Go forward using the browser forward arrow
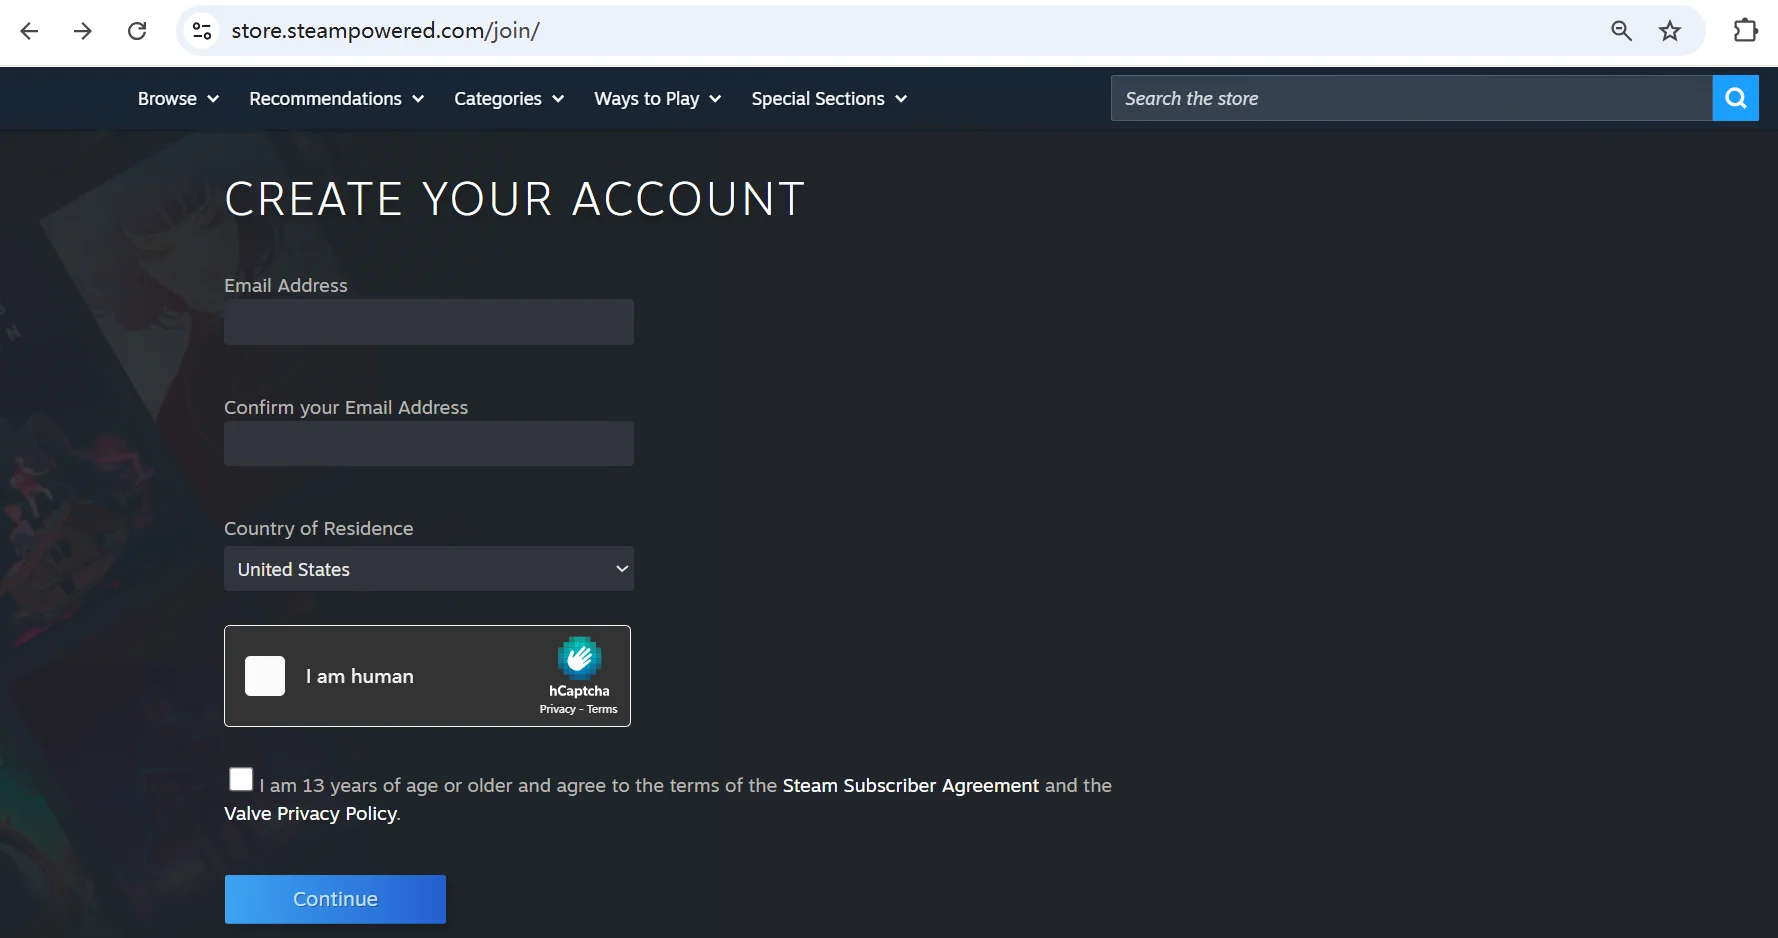Viewport: 1778px width, 938px height. (x=83, y=31)
